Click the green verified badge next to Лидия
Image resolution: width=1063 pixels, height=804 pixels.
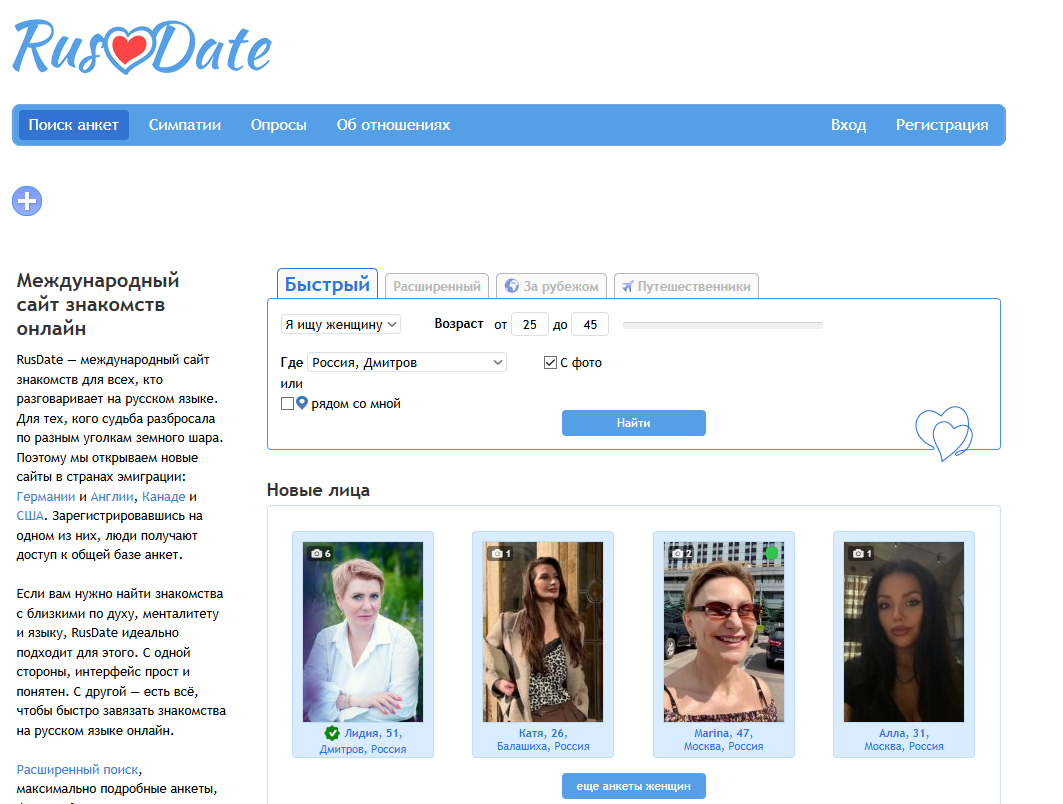(332, 733)
